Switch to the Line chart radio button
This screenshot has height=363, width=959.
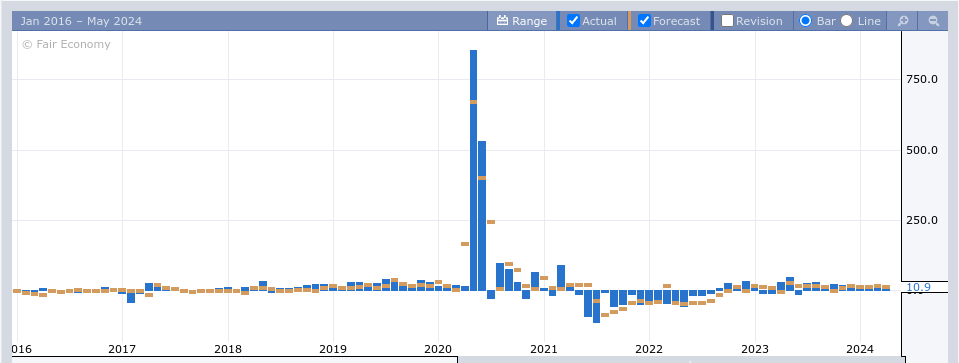846,21
